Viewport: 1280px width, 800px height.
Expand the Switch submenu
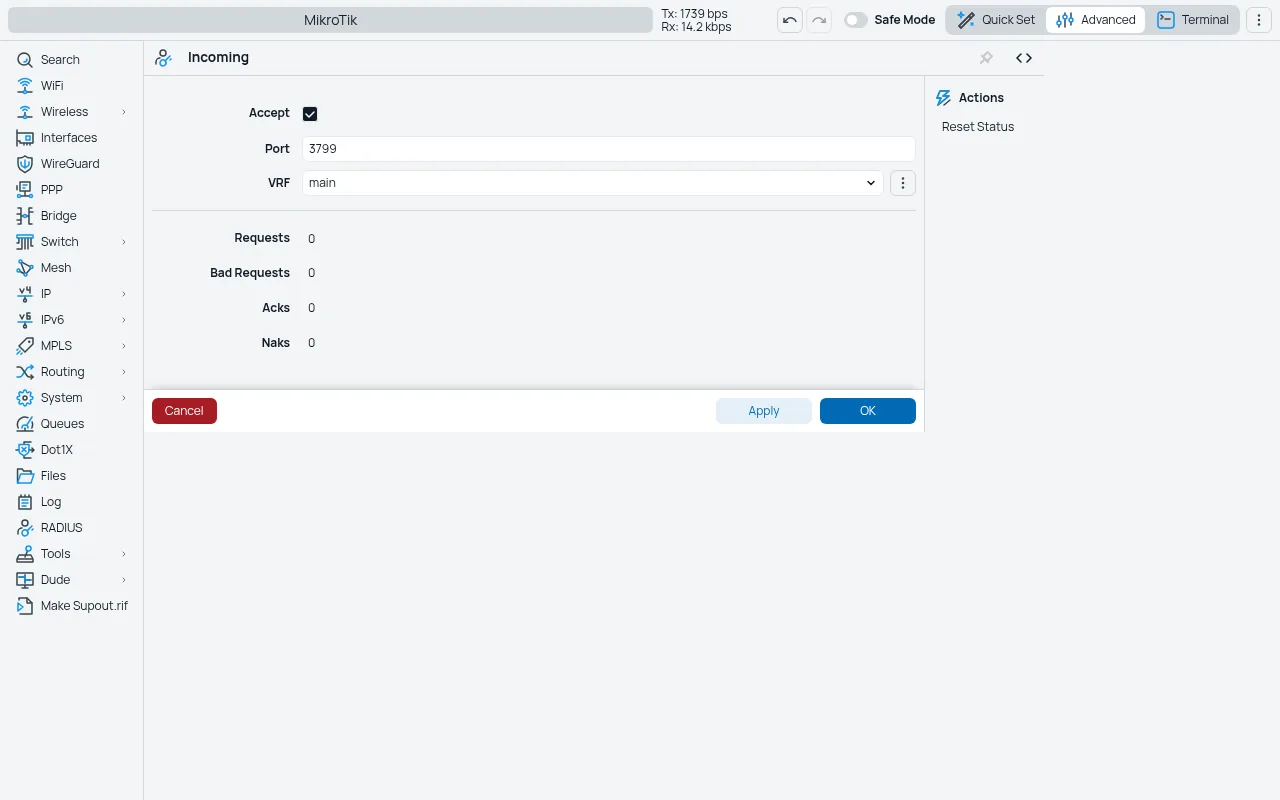coord(124,242)
